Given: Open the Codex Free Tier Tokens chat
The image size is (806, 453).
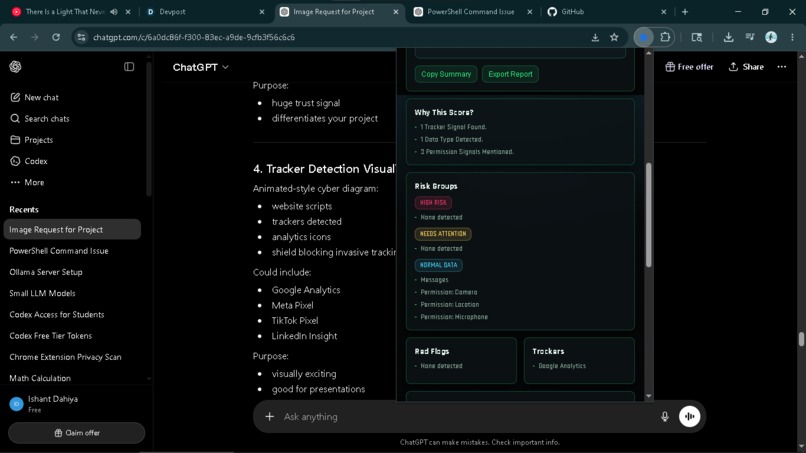Looking at the screenshot, I should click(x=71, y=336).
